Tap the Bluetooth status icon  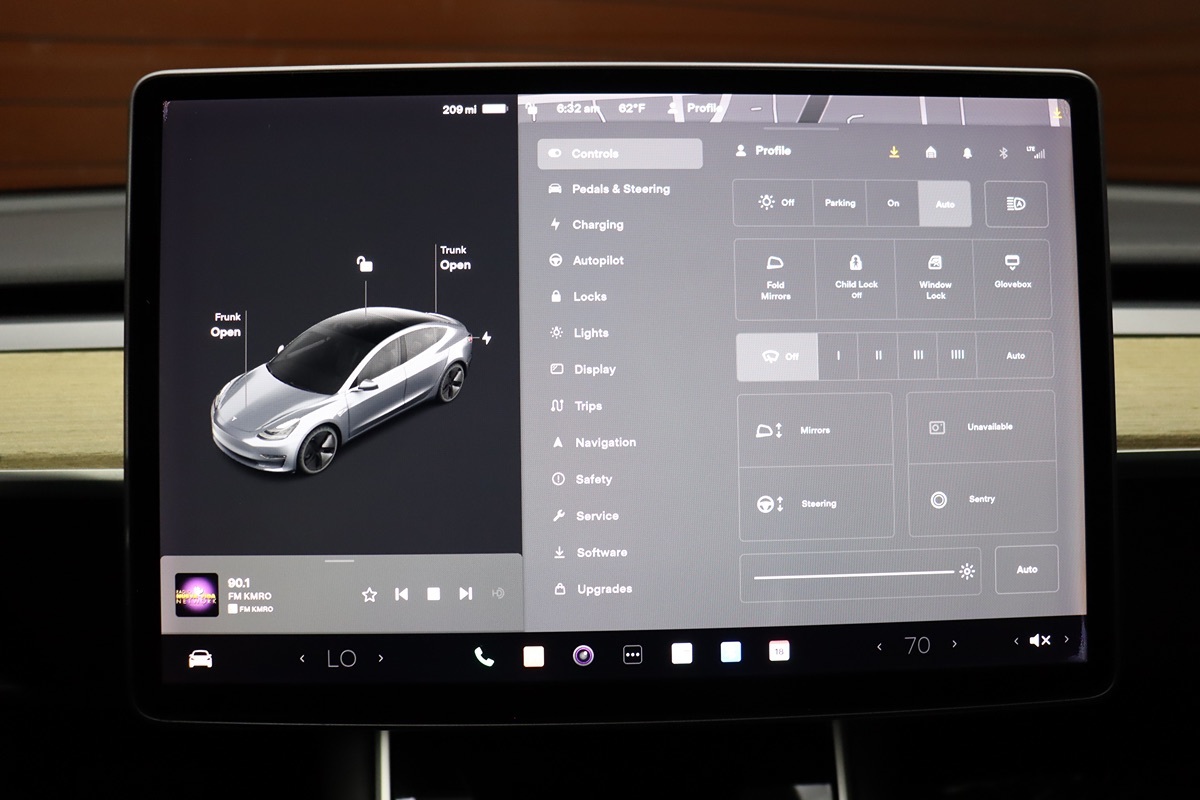click(1003, 153)
